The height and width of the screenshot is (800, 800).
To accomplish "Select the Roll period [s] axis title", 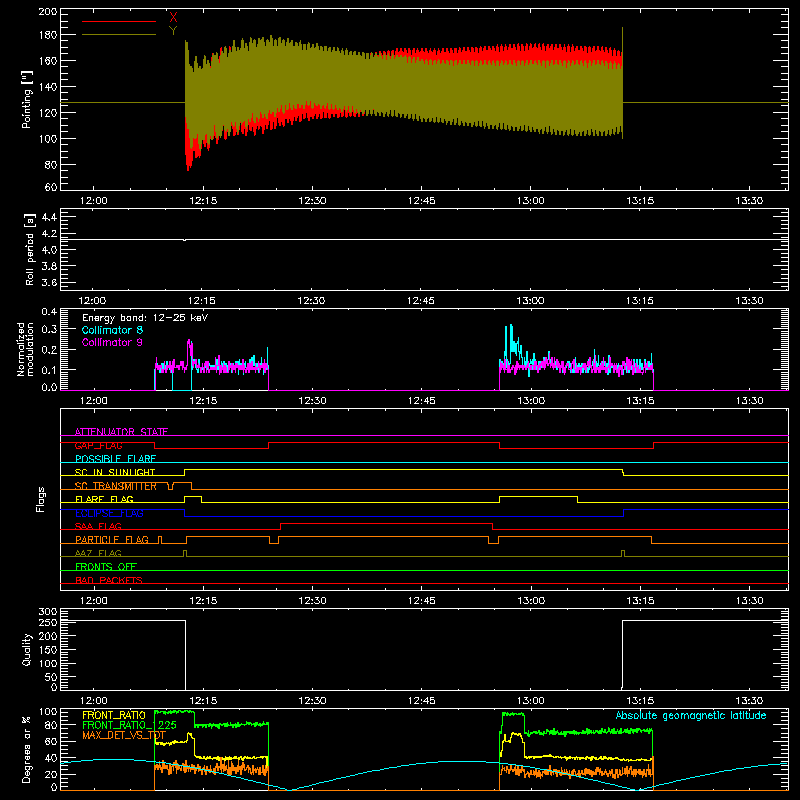I will tap(30, 249).
